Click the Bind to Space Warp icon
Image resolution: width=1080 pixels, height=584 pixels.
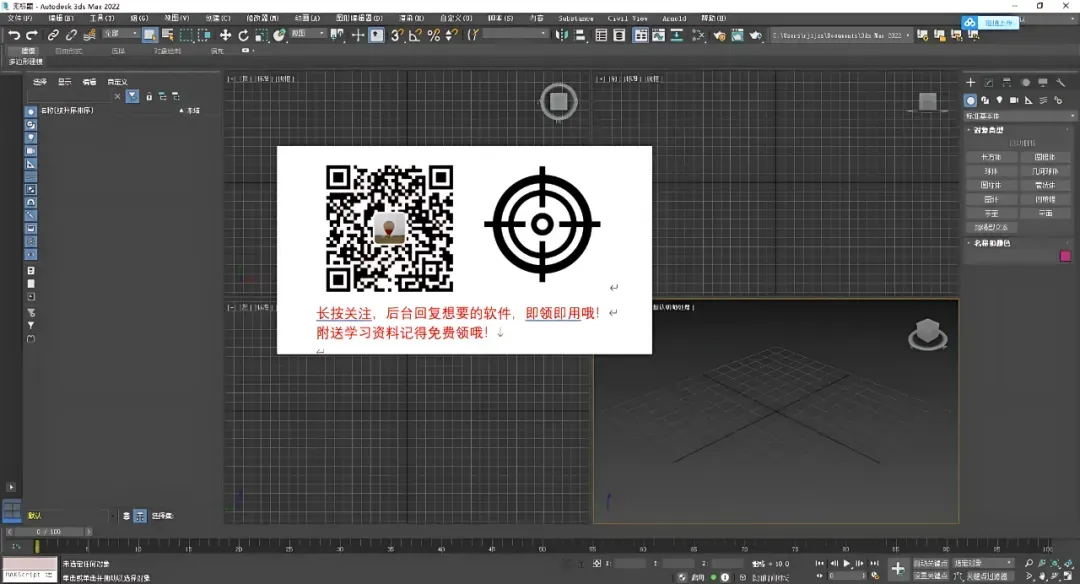point(90,35)
